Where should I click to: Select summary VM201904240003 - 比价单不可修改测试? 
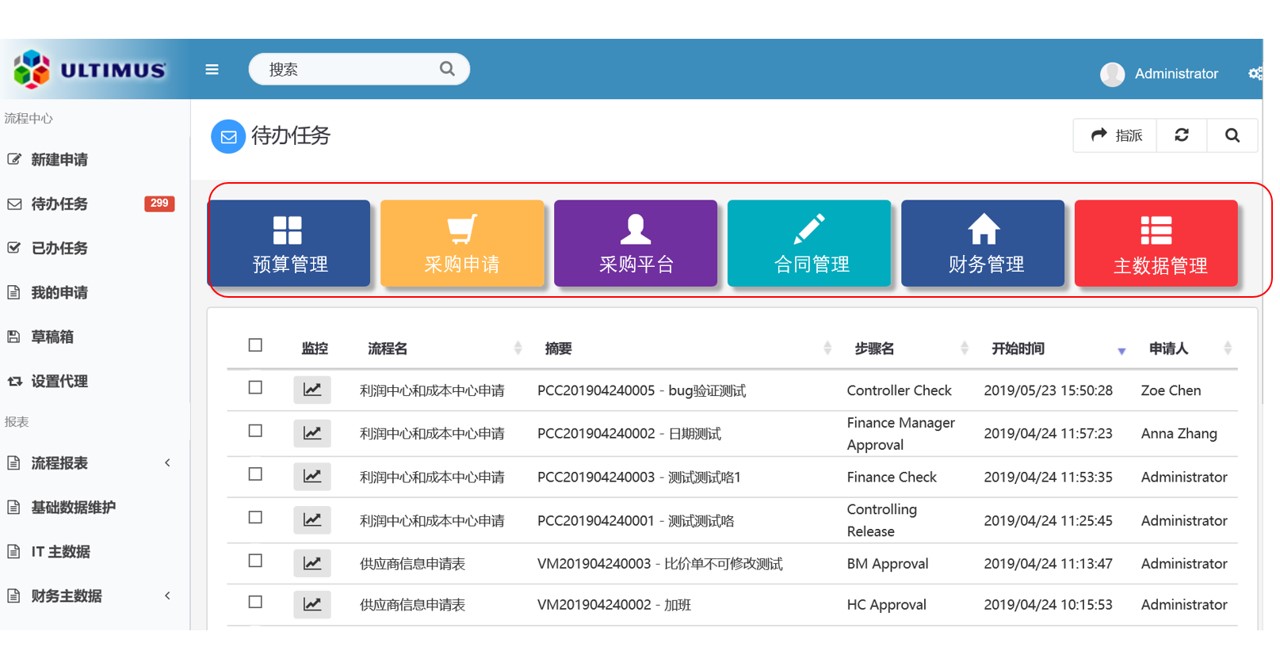[x=660, y=564]
